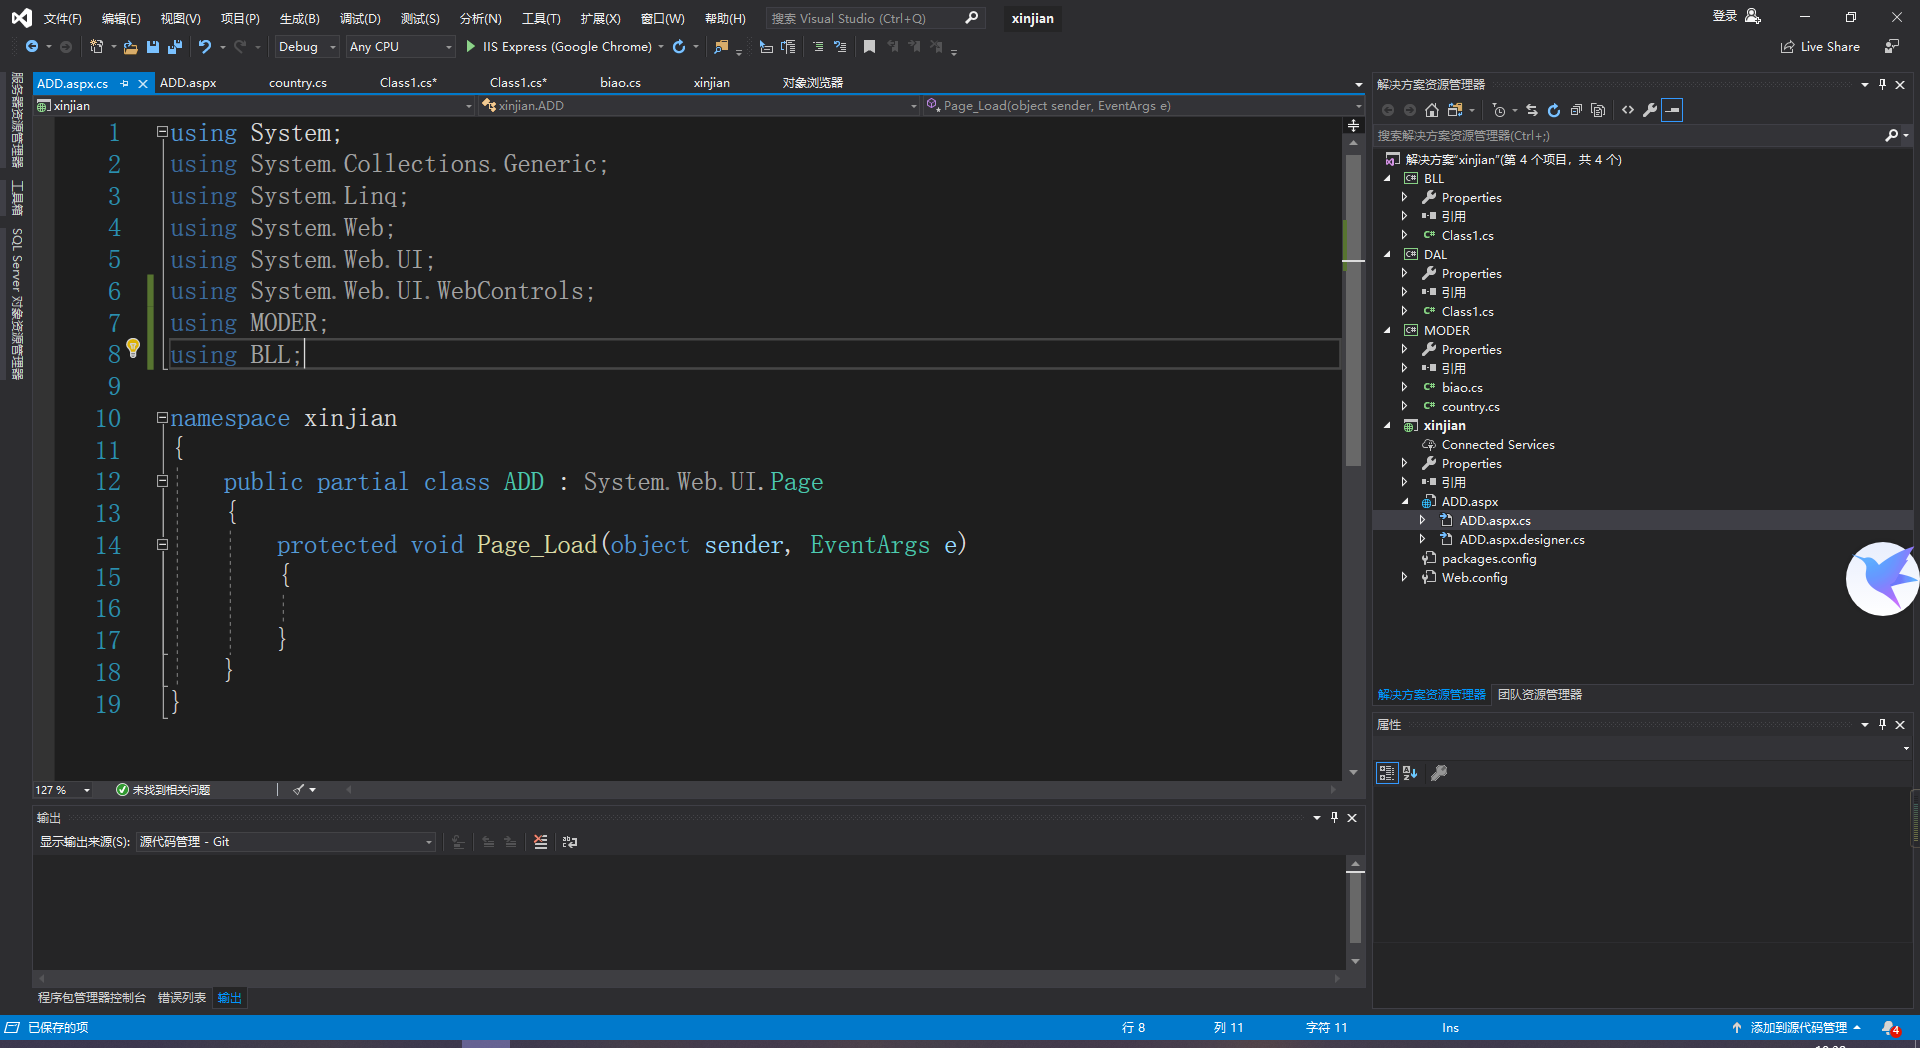Switch to 团队资源管理器 tab

pos(1540,695)
